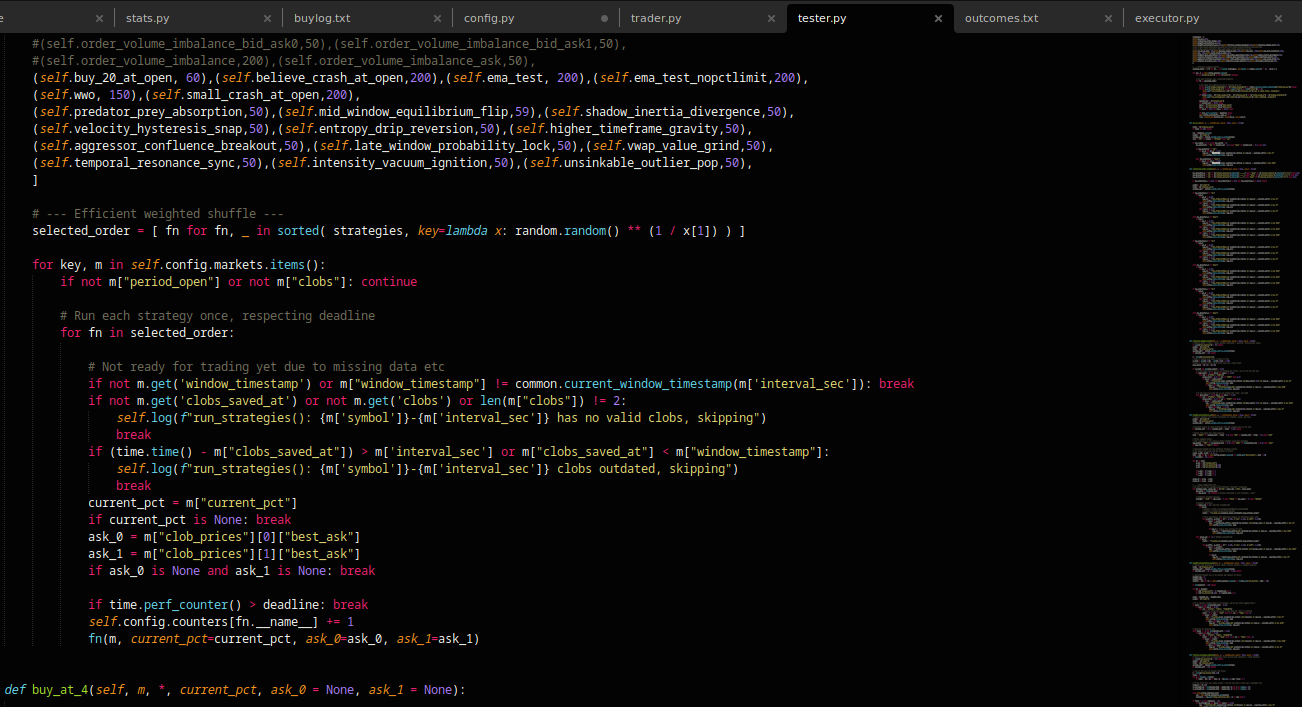The height and width of the screenshot is (707, 1302).
Task: Click the 'Not ready for trading yet' comment
Action: pyautogui.click(x=266, y=367)
